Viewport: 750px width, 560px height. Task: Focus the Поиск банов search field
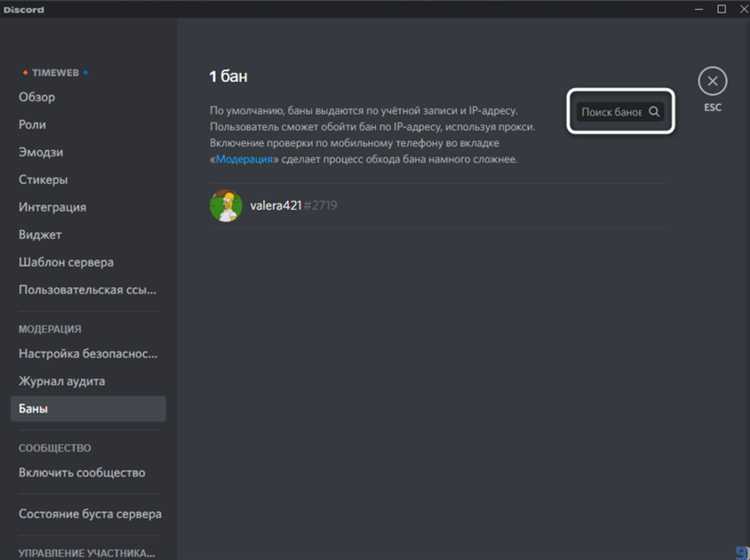620,112
